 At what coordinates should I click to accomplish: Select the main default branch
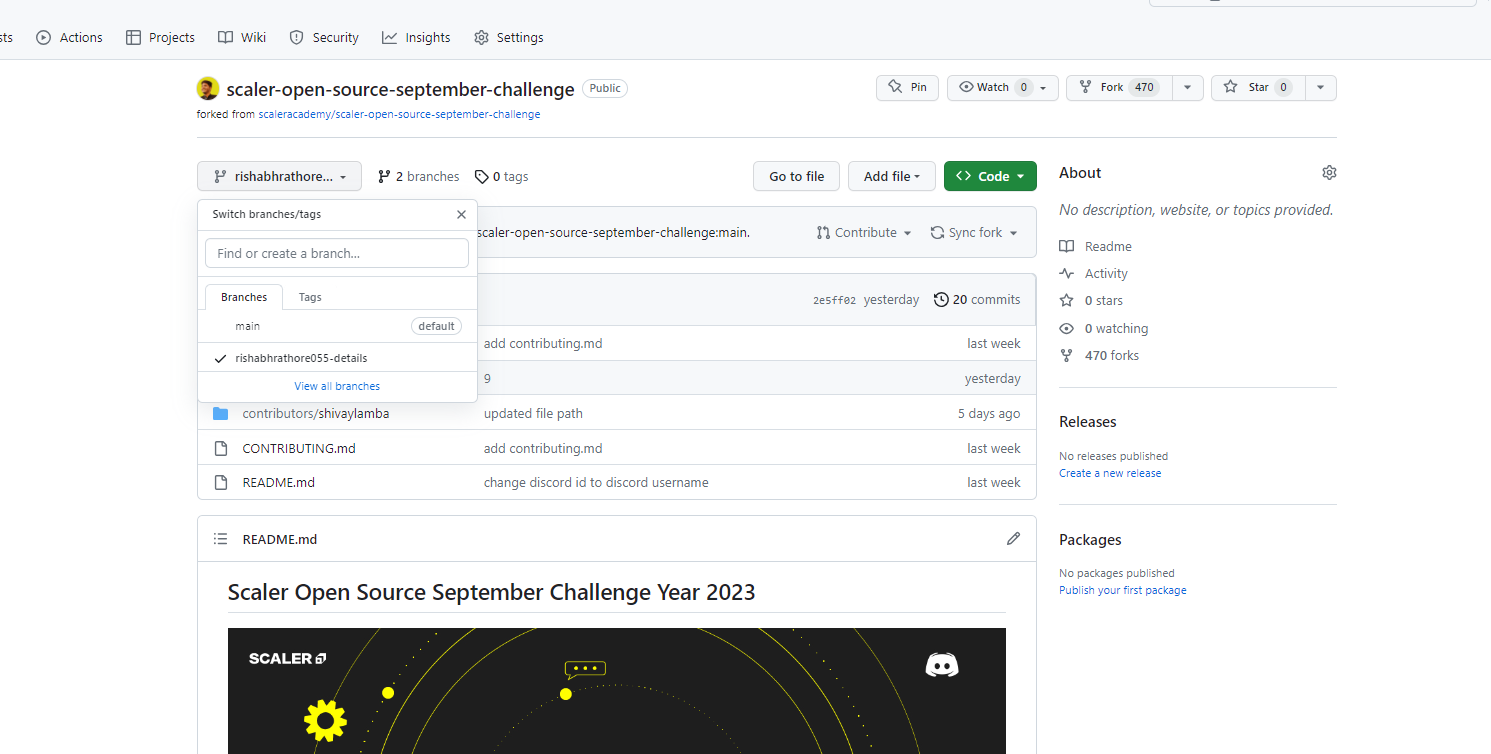(247, 326)
